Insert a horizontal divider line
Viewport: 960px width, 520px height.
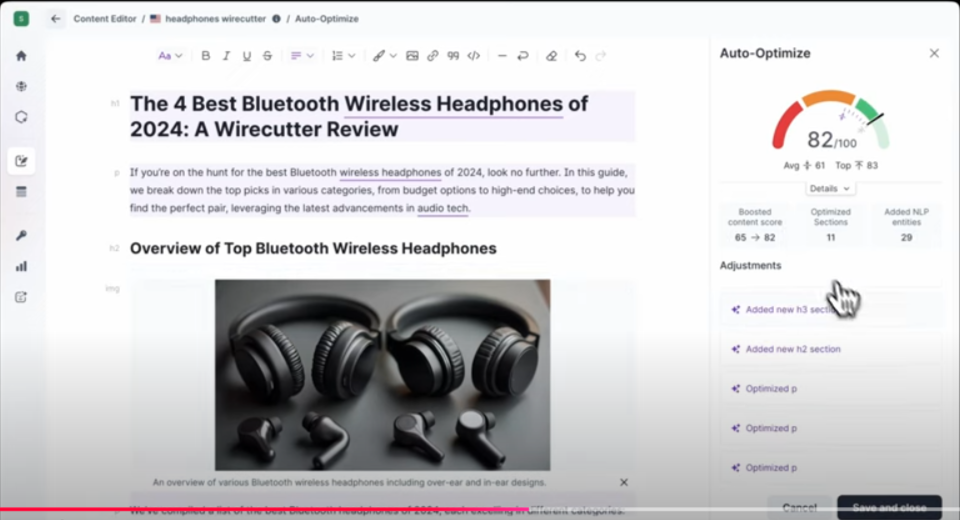point(502,56)
